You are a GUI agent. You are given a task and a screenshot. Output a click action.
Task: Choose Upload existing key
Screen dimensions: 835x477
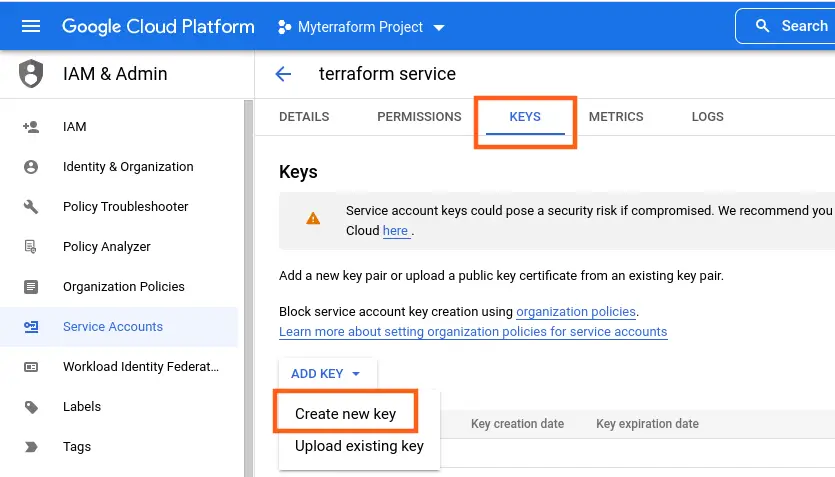(359, 446)
